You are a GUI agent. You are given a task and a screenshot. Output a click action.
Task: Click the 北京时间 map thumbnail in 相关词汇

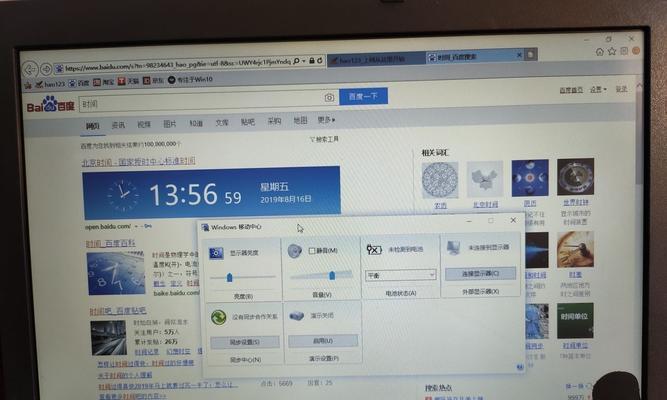(x=485, y=180)
